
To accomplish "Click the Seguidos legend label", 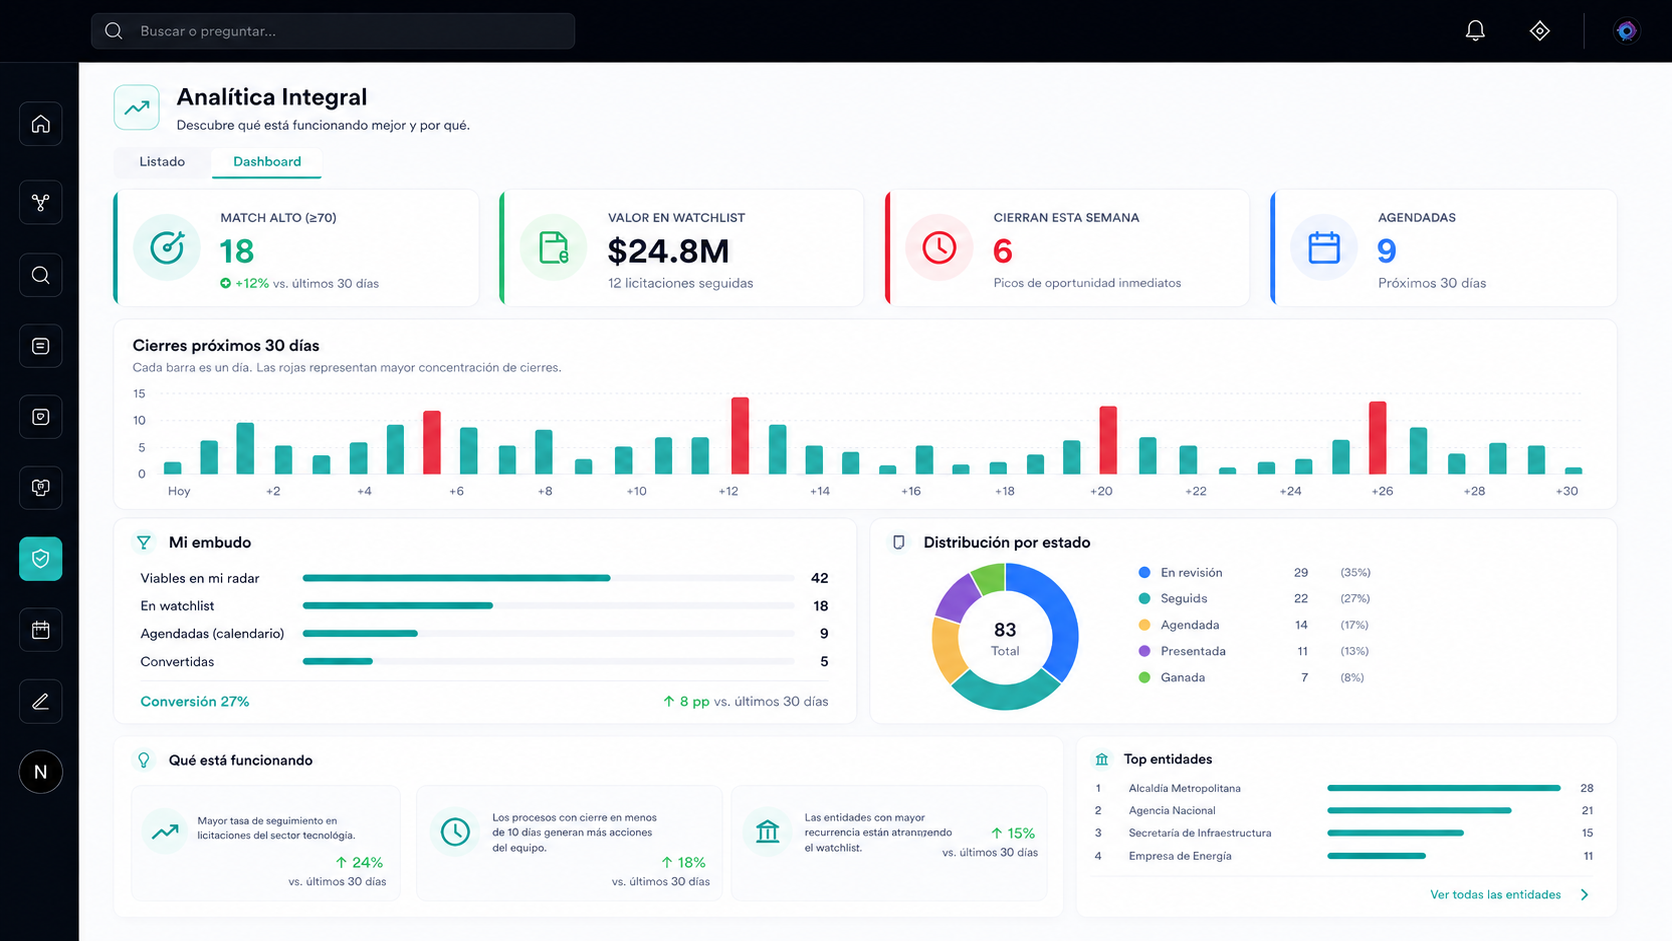I will pos(1184,599).
